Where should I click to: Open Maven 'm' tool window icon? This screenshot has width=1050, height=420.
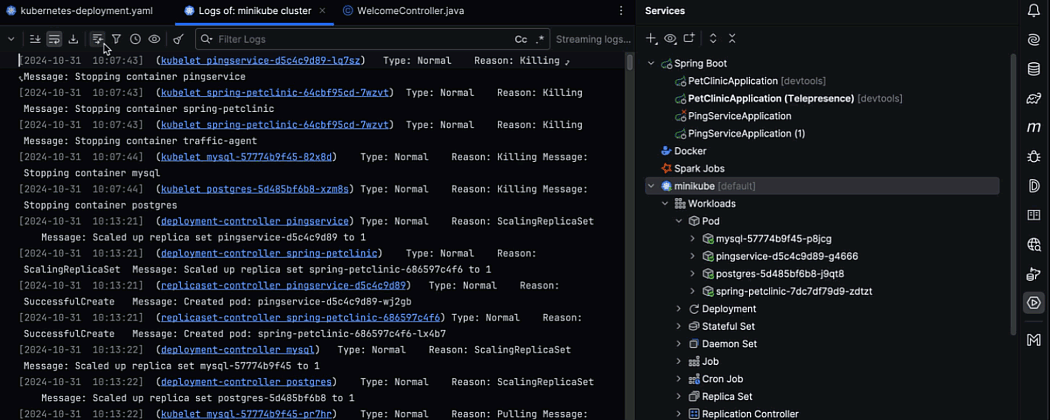pyautogui.click(x=1033, y=127)
